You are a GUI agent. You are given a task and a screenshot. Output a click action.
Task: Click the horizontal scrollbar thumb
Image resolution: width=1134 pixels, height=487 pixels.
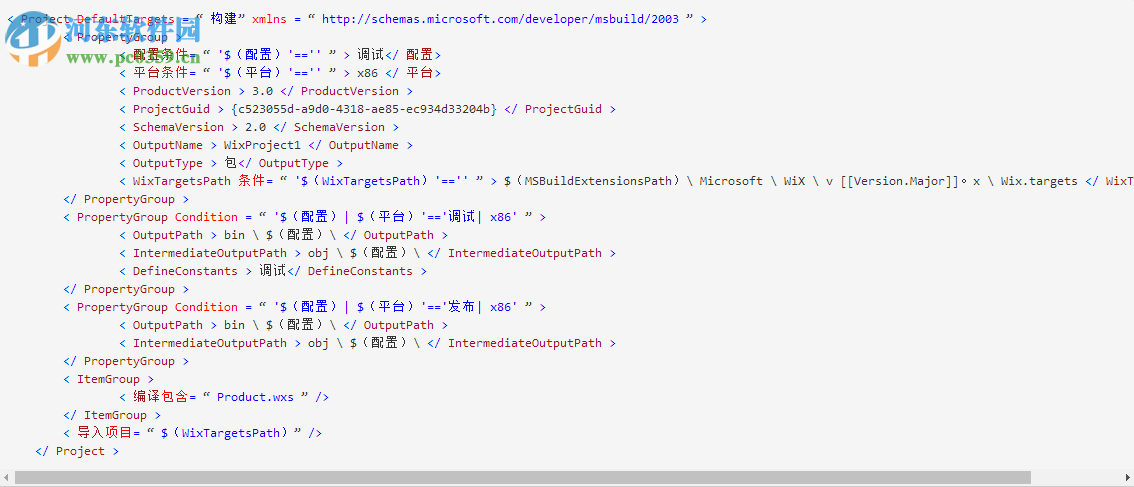[x=522, y=478]
